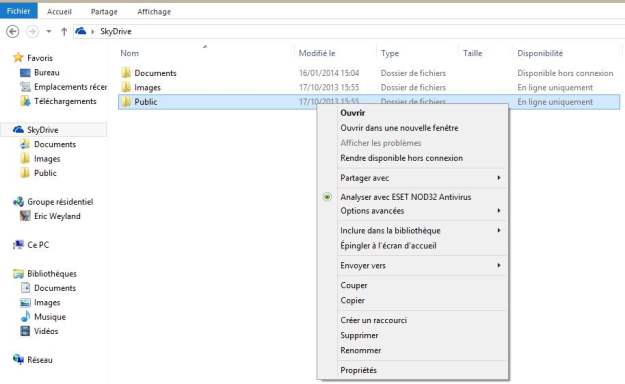Select Eric Weyland user in sidebar
The height and width of the screenshot is (384, 625).
[57, 216]
